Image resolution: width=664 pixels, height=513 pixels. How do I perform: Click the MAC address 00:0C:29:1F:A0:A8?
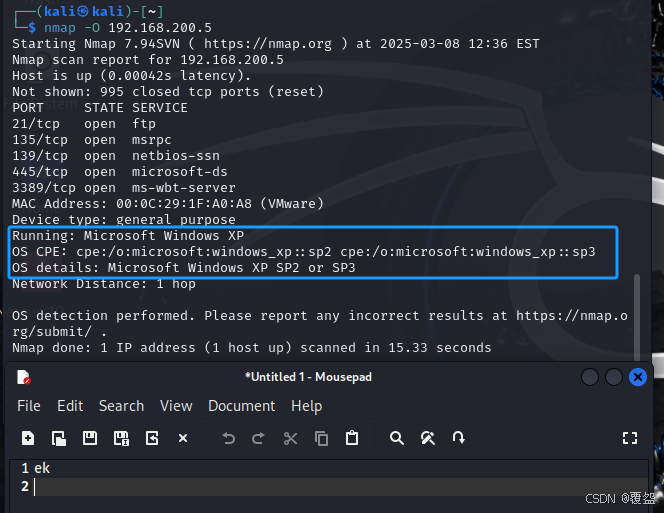coord(184,204)
